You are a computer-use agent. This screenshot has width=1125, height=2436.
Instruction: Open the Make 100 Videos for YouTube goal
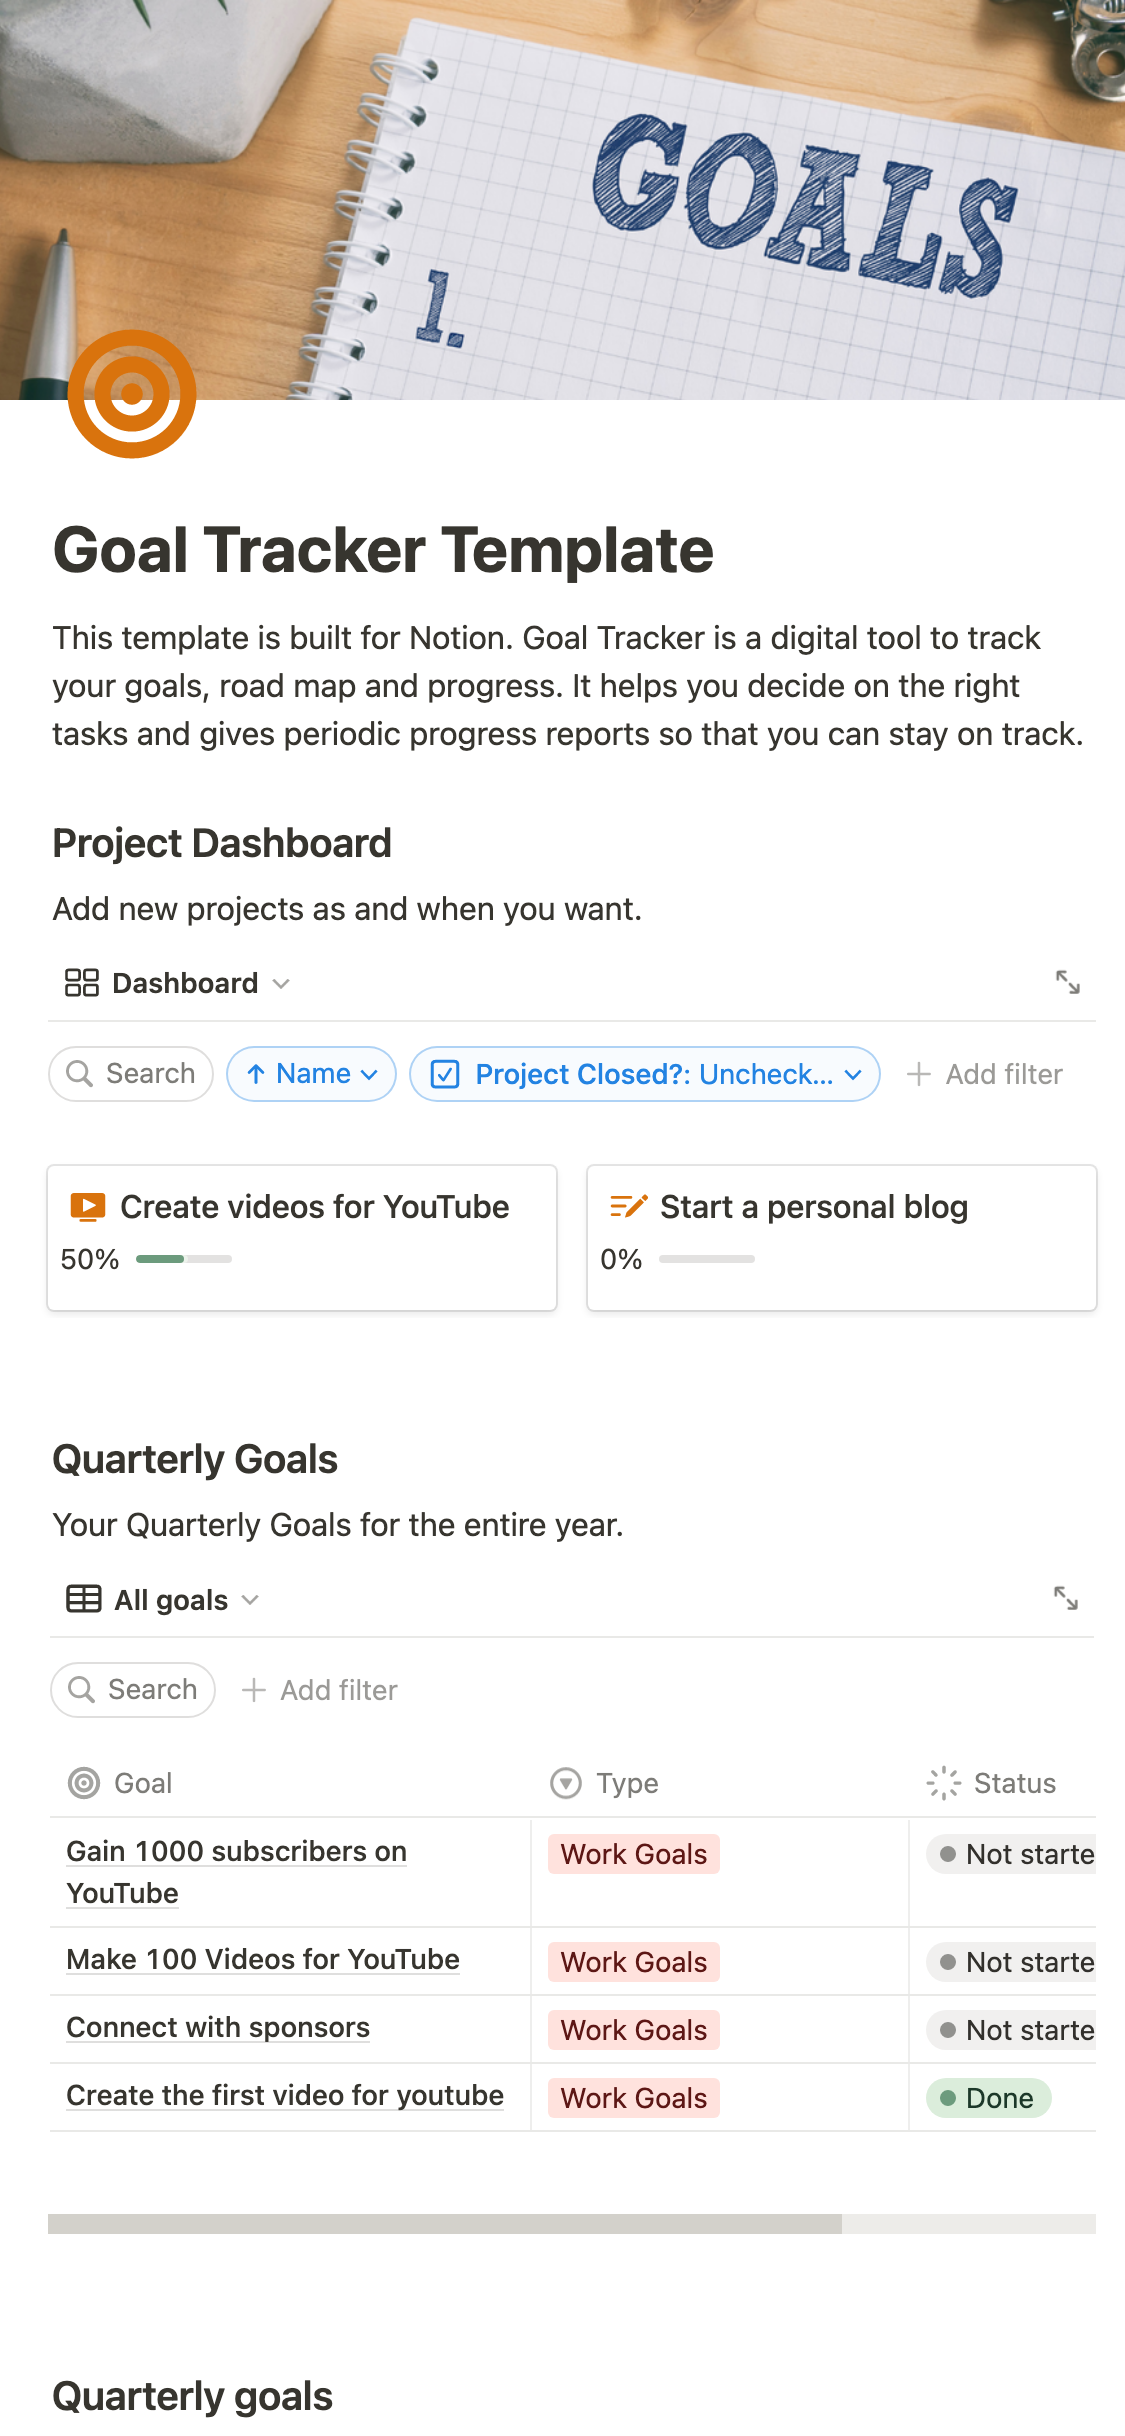[x=263, y=1960]
